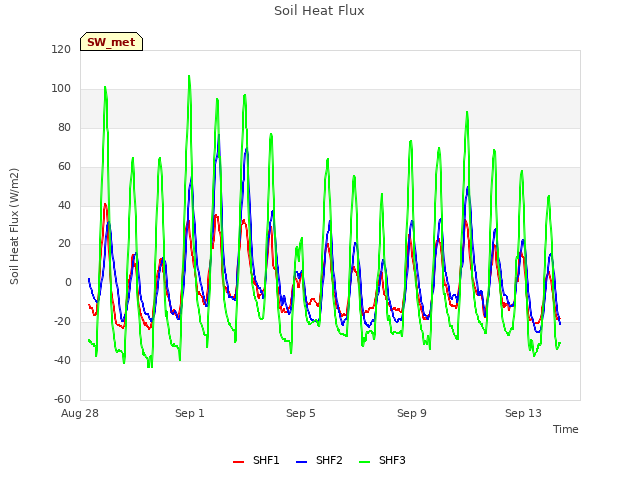Click the Sep 1 x-axis tick label

coord(190,413)
